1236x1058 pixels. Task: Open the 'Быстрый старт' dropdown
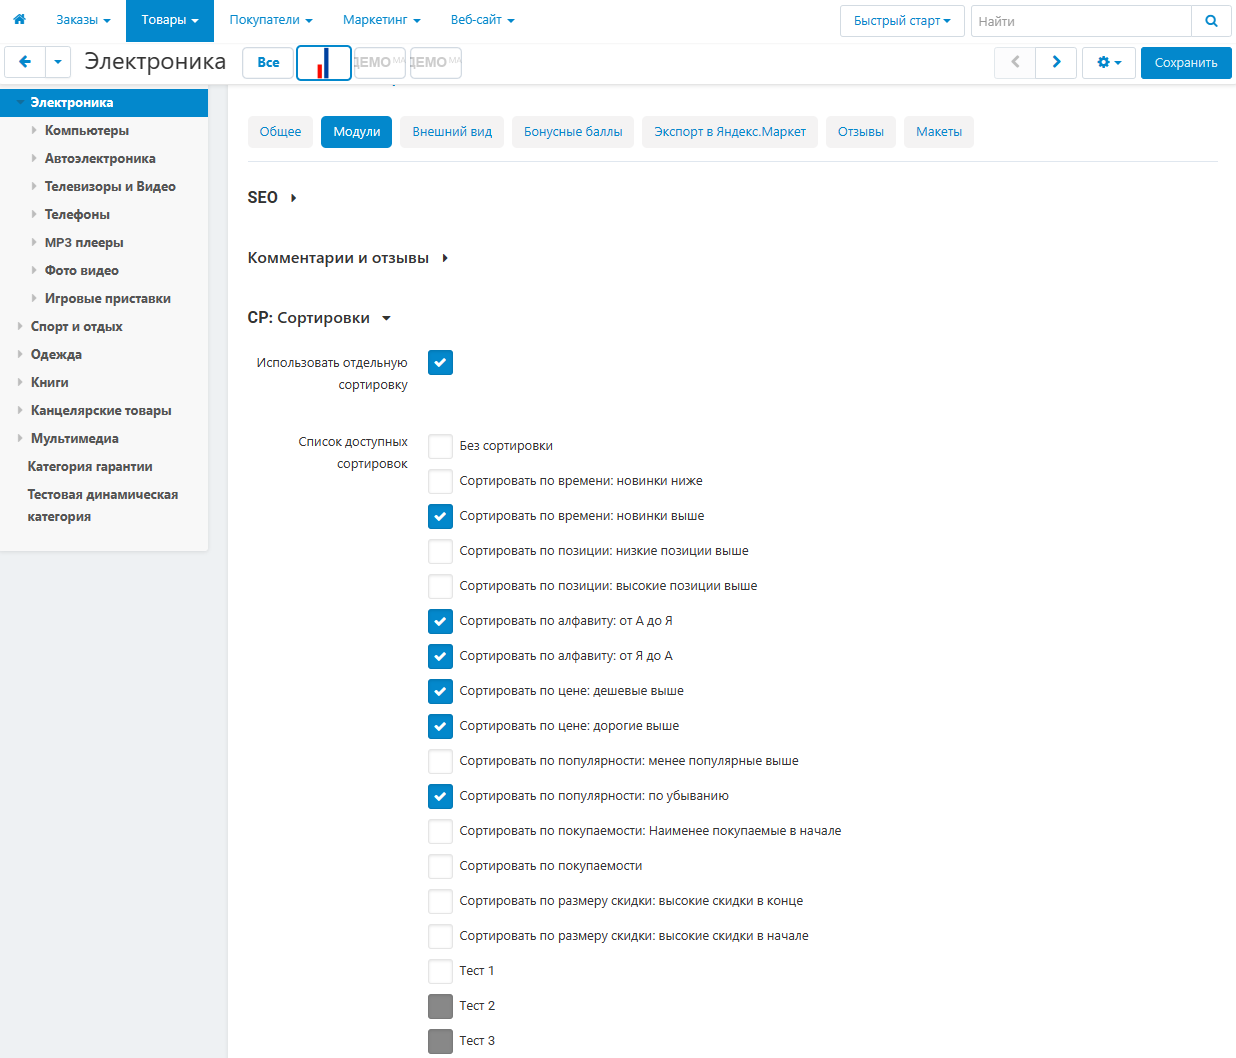click(x=902, y=21)
